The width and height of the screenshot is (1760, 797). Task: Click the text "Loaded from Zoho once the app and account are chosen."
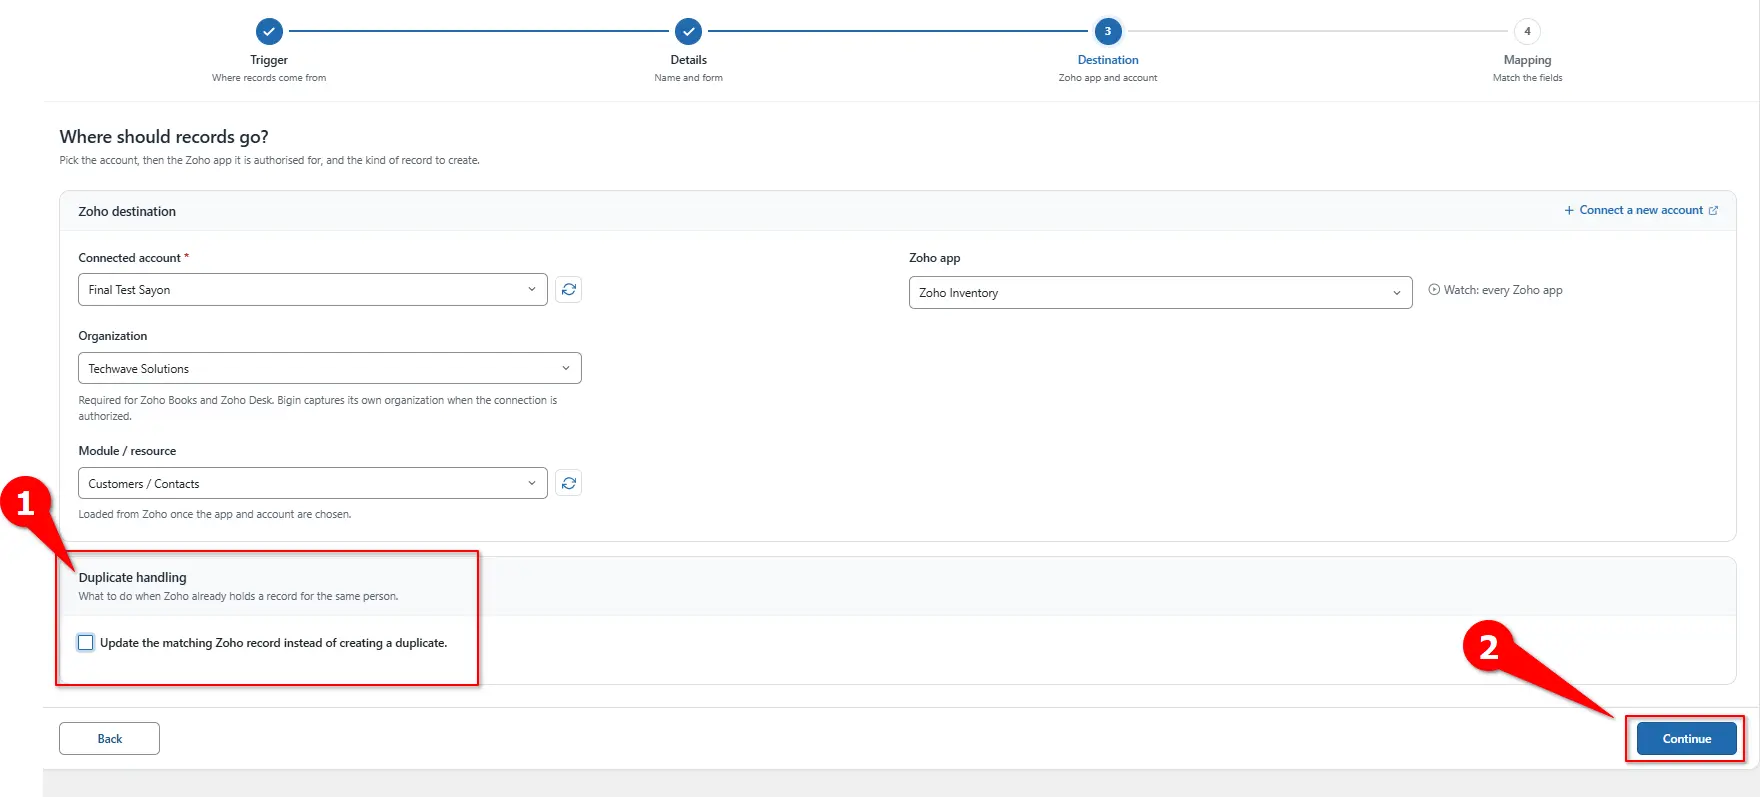tap(215, 514)
